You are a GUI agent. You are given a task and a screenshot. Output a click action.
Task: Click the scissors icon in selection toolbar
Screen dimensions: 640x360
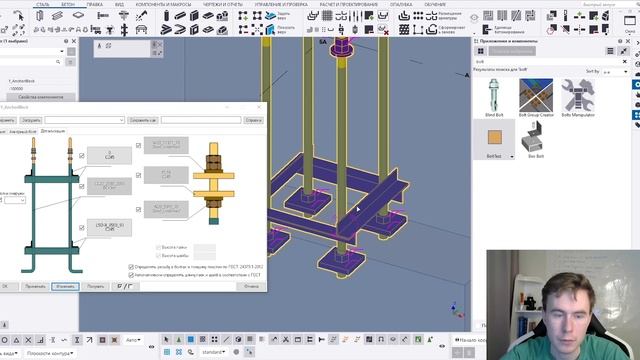click(x=286, y=340)
